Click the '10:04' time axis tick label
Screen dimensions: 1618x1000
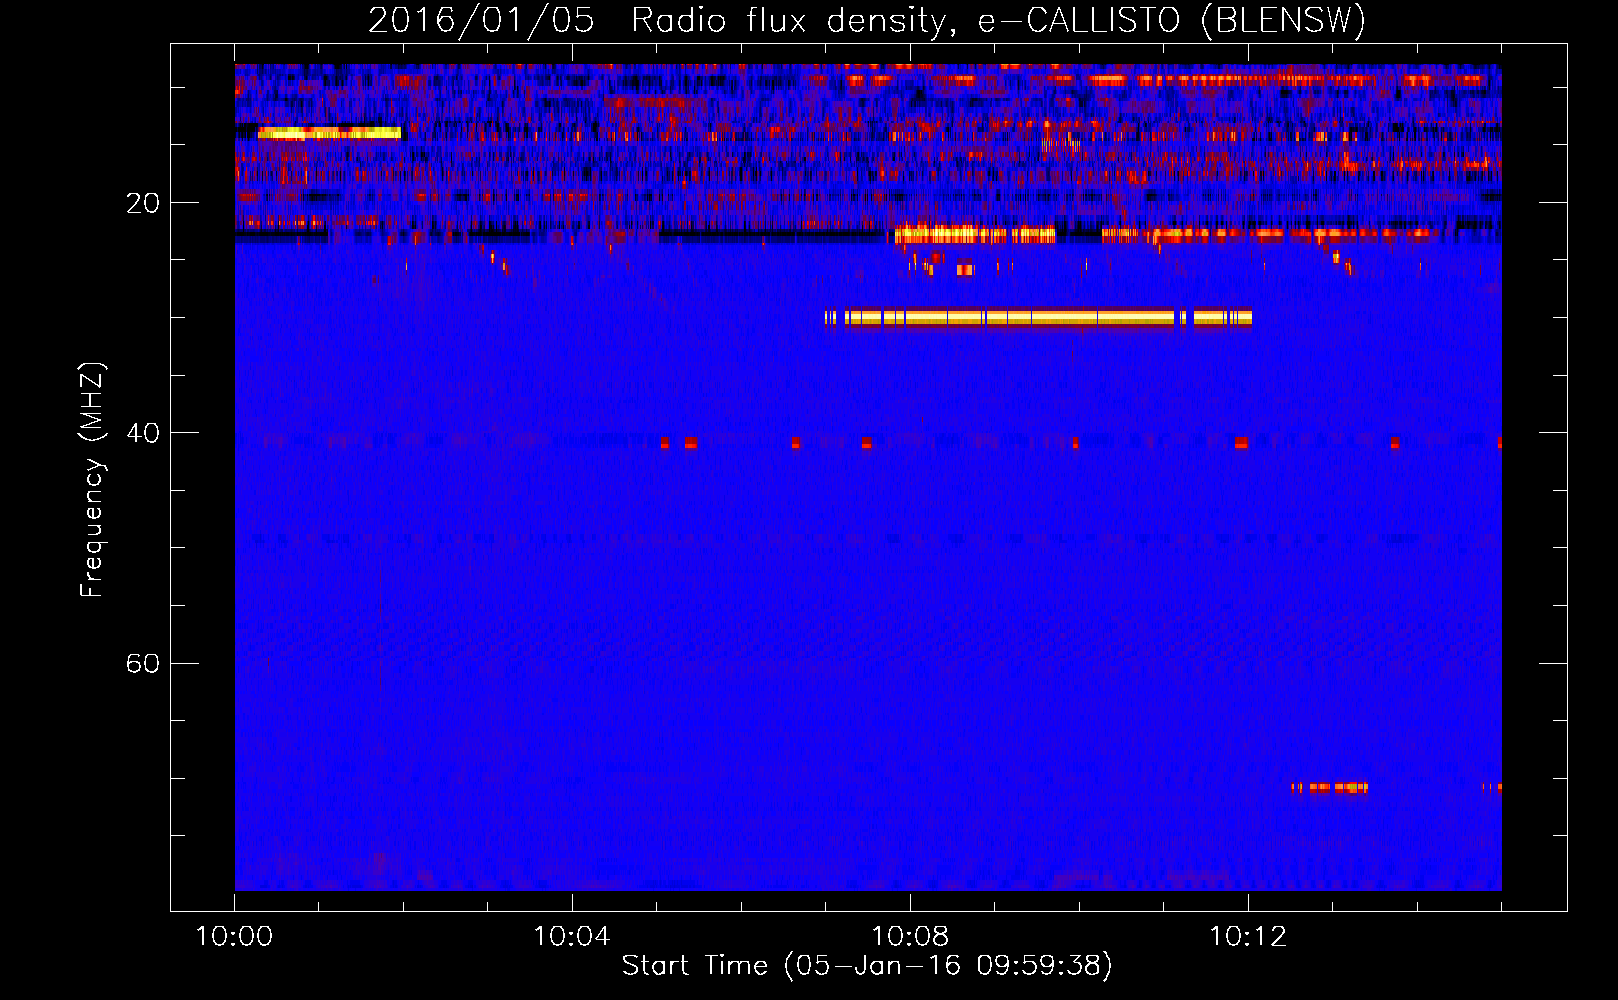tap(572, 937)
